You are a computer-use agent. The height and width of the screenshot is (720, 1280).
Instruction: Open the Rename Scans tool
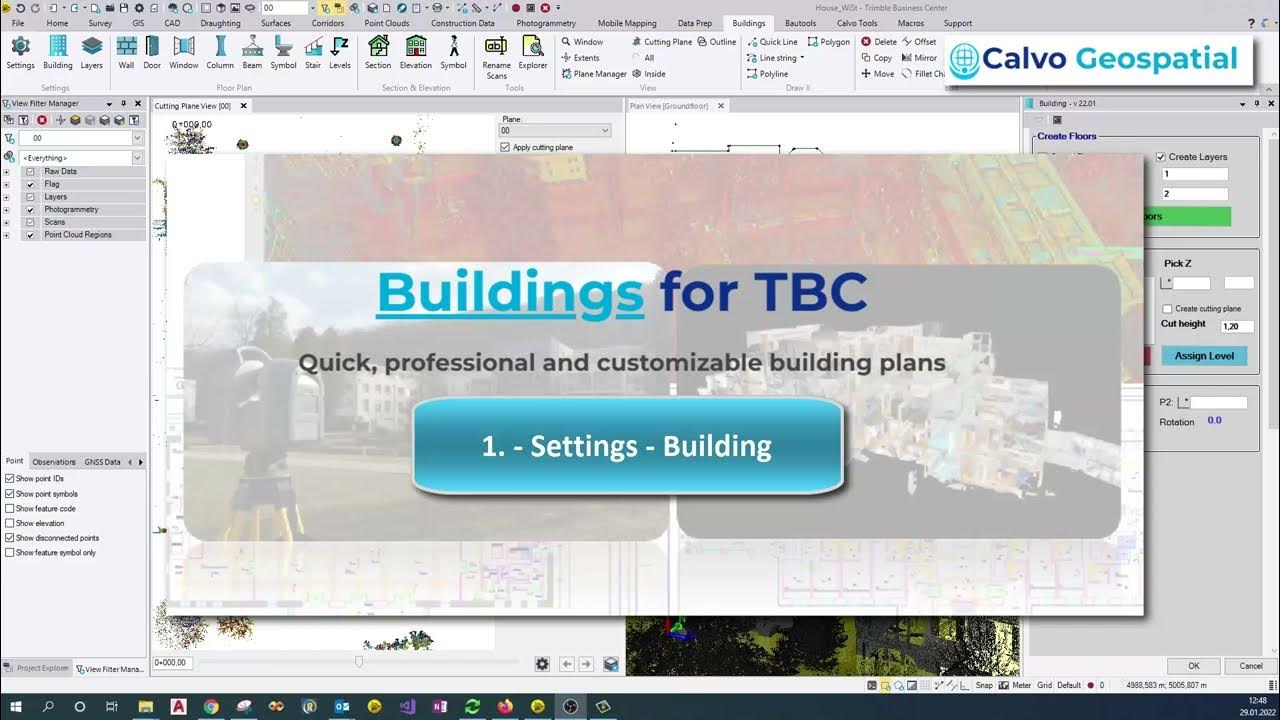[x=496, y=58]
